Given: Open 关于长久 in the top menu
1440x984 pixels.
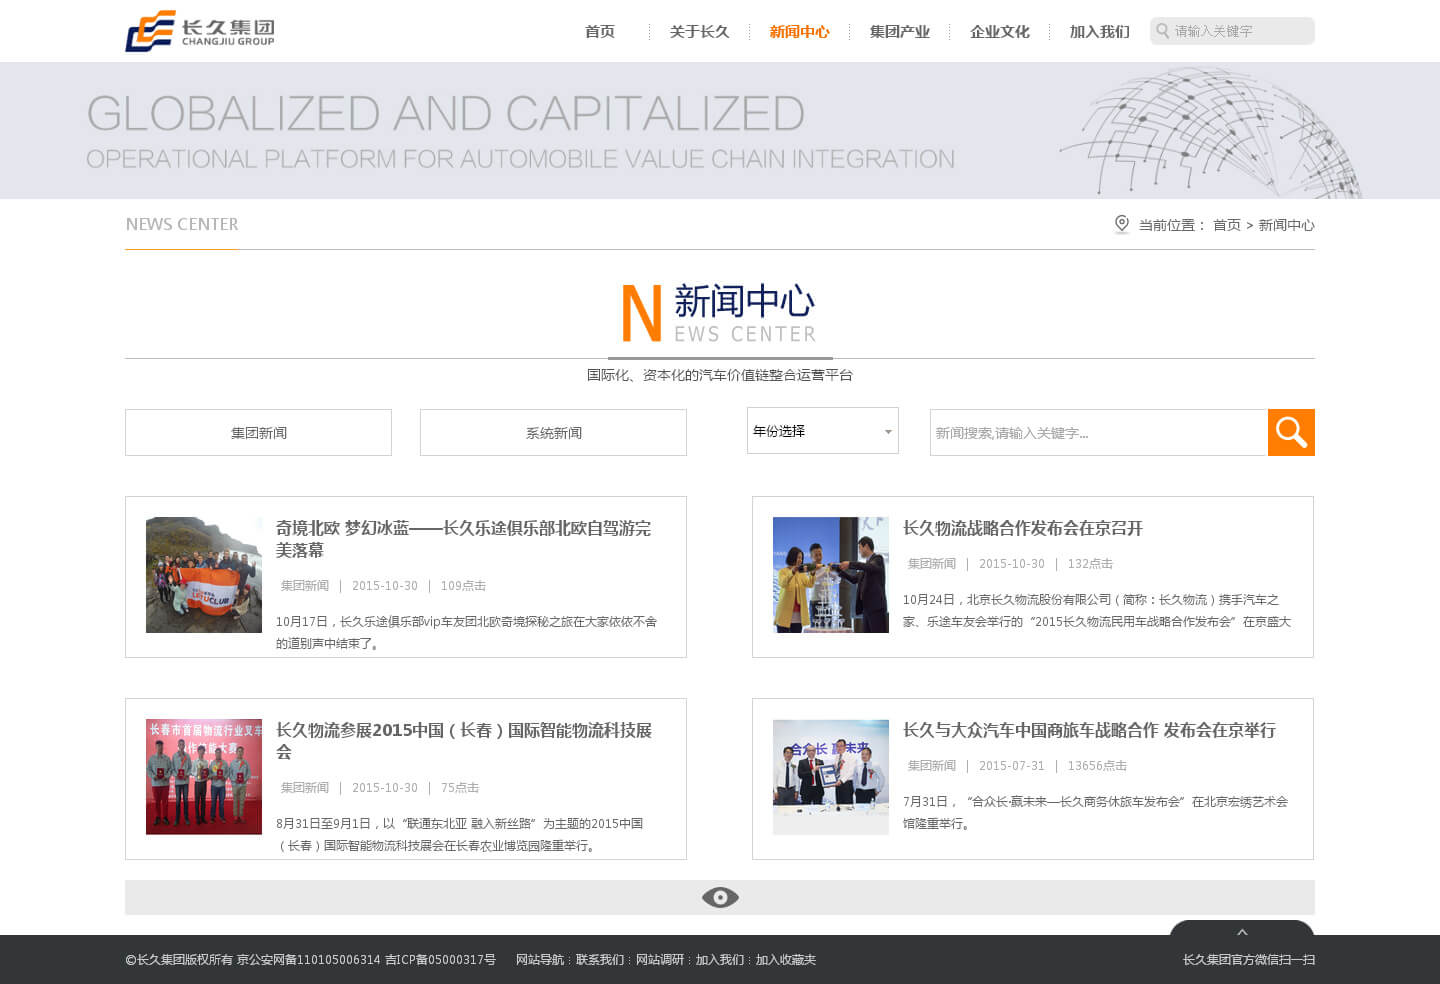Looking at the screenshot, I should (x=700, y=32).
